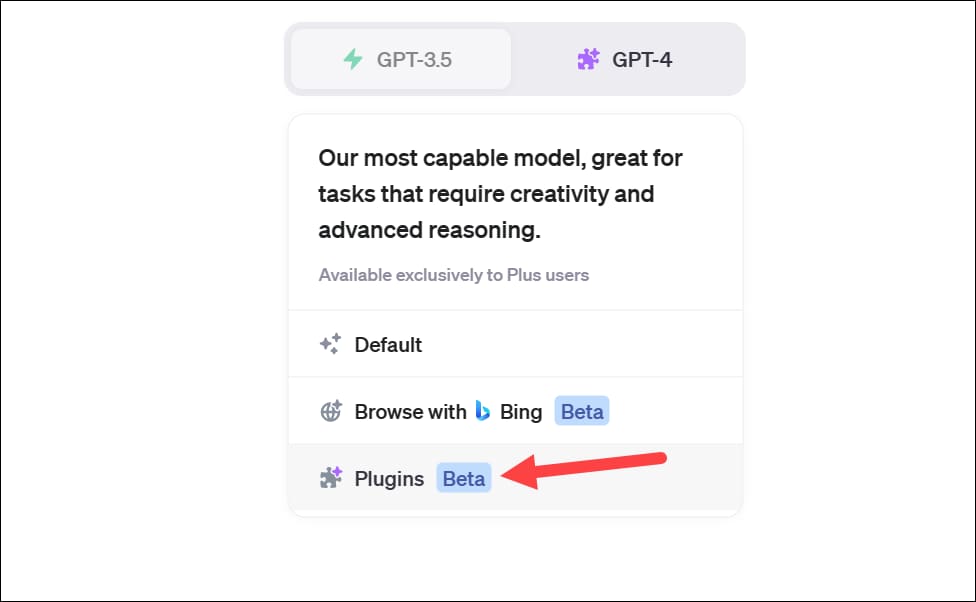Click the Beta badge beside Plugins
This screenshot has width=976, height=602.
464,478
